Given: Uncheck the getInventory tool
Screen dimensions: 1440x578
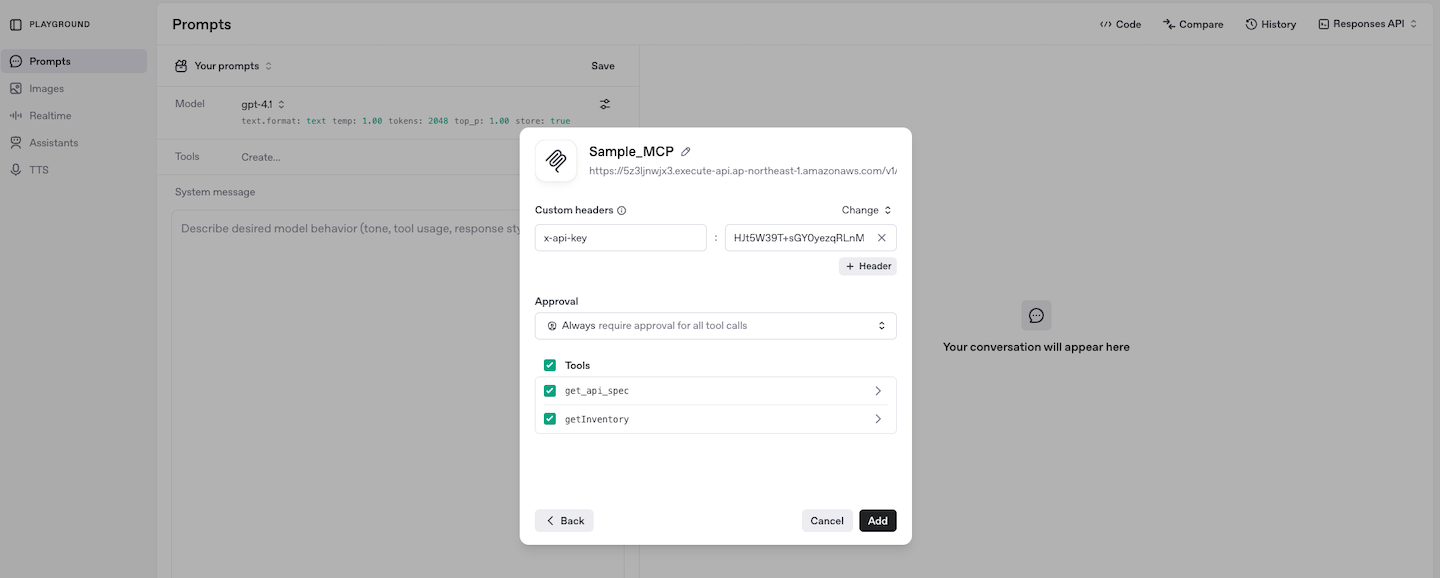Looking at the screenshot, I should pyautogui.click(x=550, y=419).
